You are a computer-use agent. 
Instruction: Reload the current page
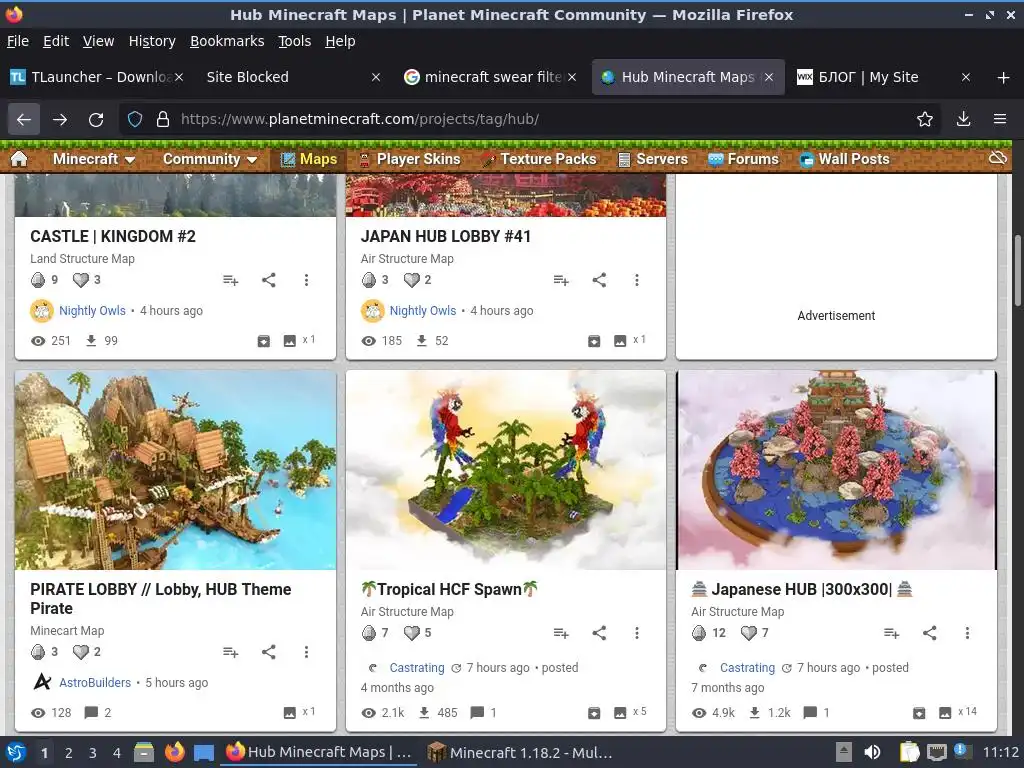96,119
